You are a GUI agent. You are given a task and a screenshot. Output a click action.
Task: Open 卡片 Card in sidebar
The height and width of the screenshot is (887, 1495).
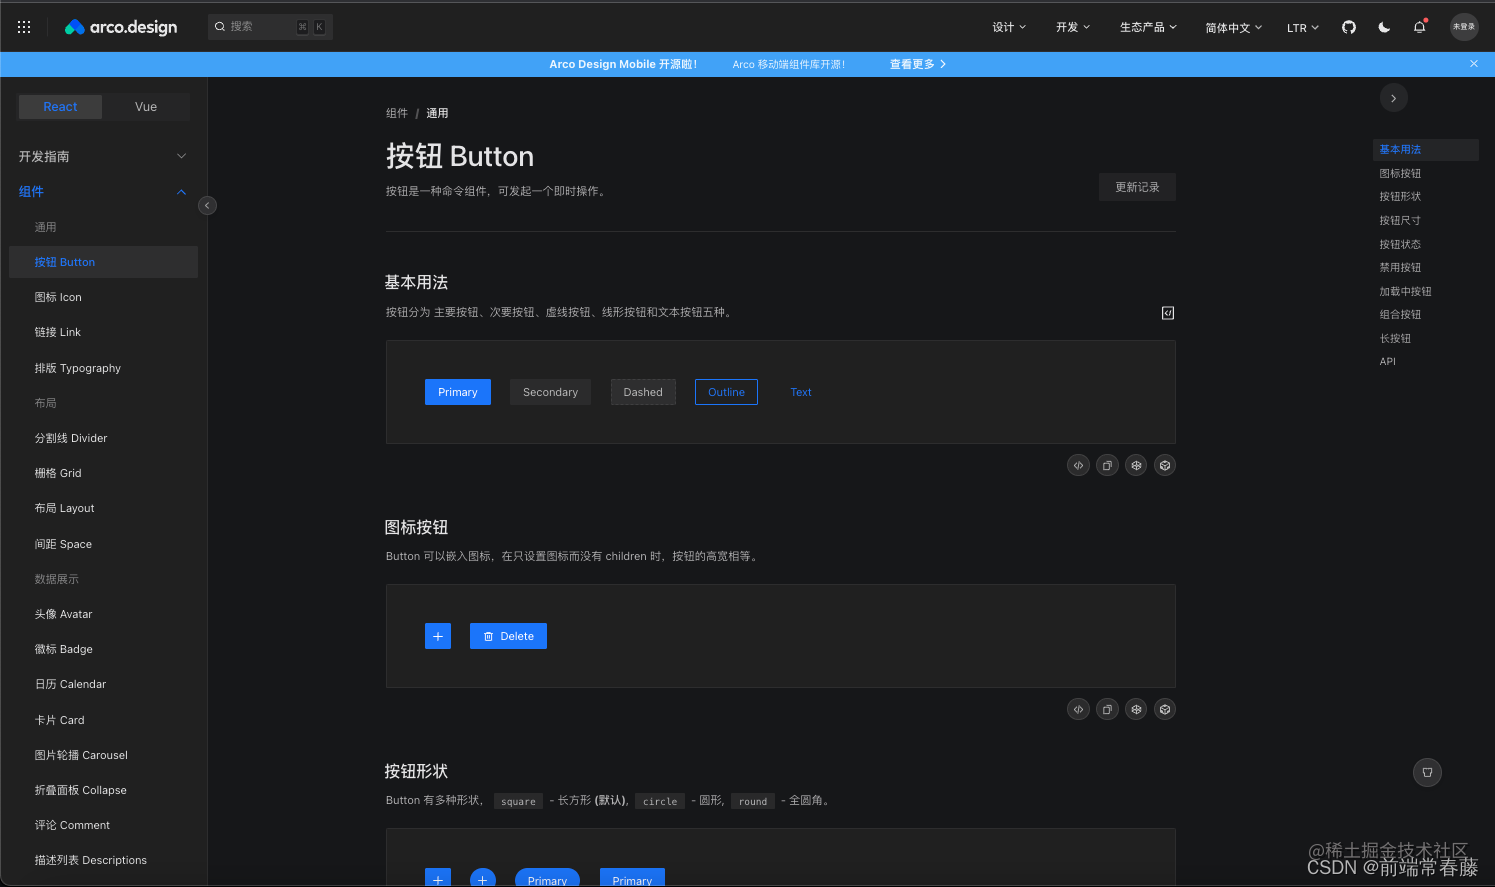(103, 720)
